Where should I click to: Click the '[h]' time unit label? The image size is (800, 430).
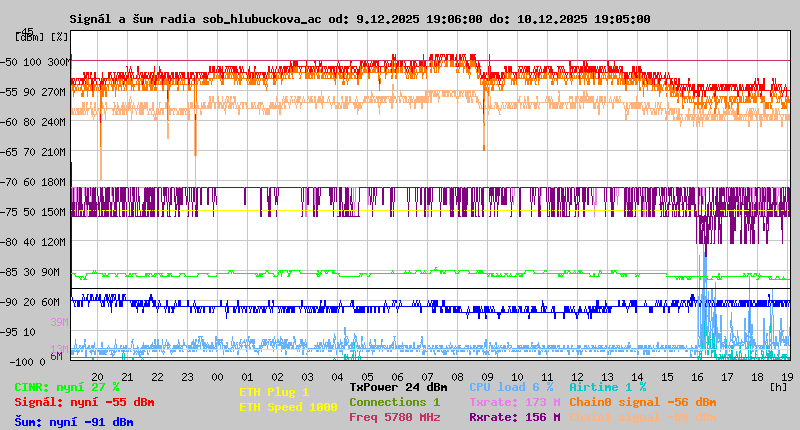point(778,387)
